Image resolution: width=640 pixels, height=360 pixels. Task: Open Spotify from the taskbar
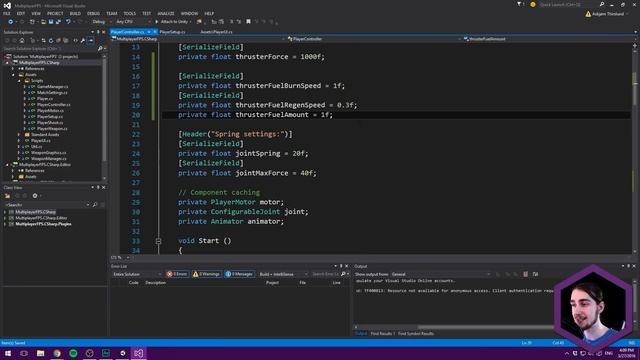click(73, 353)
